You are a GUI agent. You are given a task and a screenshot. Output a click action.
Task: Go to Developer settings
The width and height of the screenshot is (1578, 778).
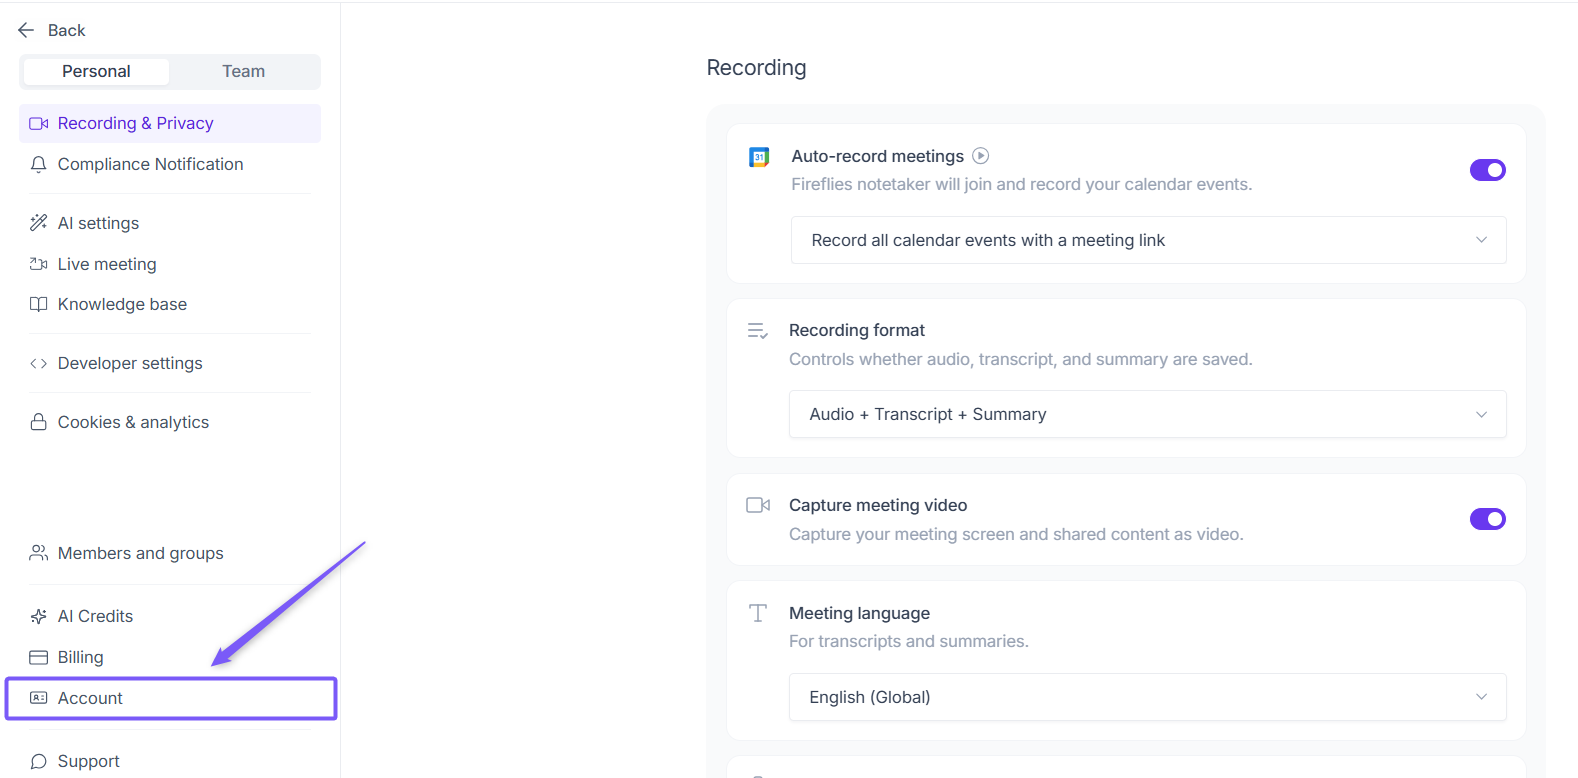(170, 363)
